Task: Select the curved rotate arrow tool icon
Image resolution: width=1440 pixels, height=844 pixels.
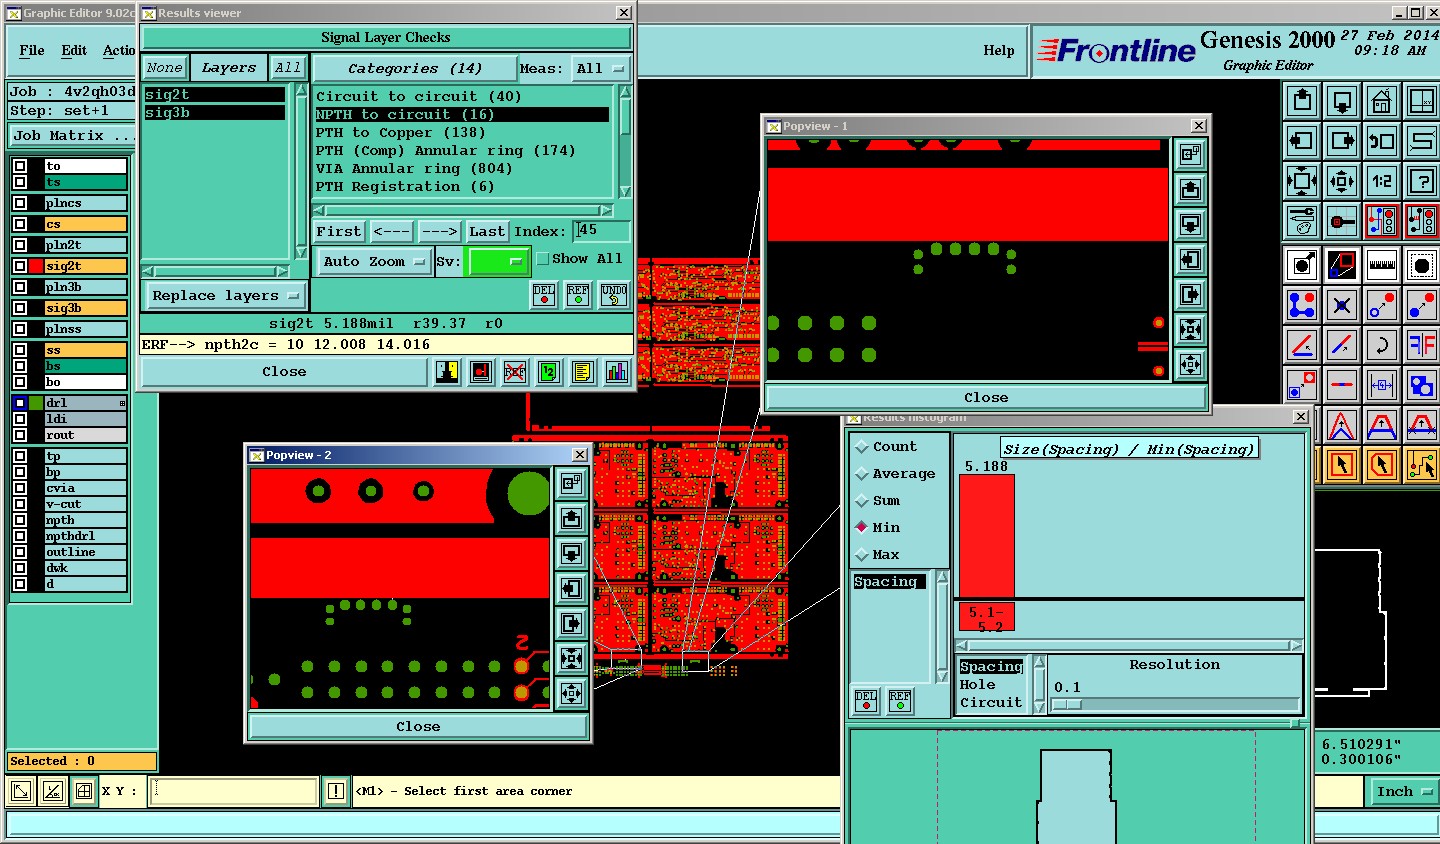Action: click(1382, 346)
